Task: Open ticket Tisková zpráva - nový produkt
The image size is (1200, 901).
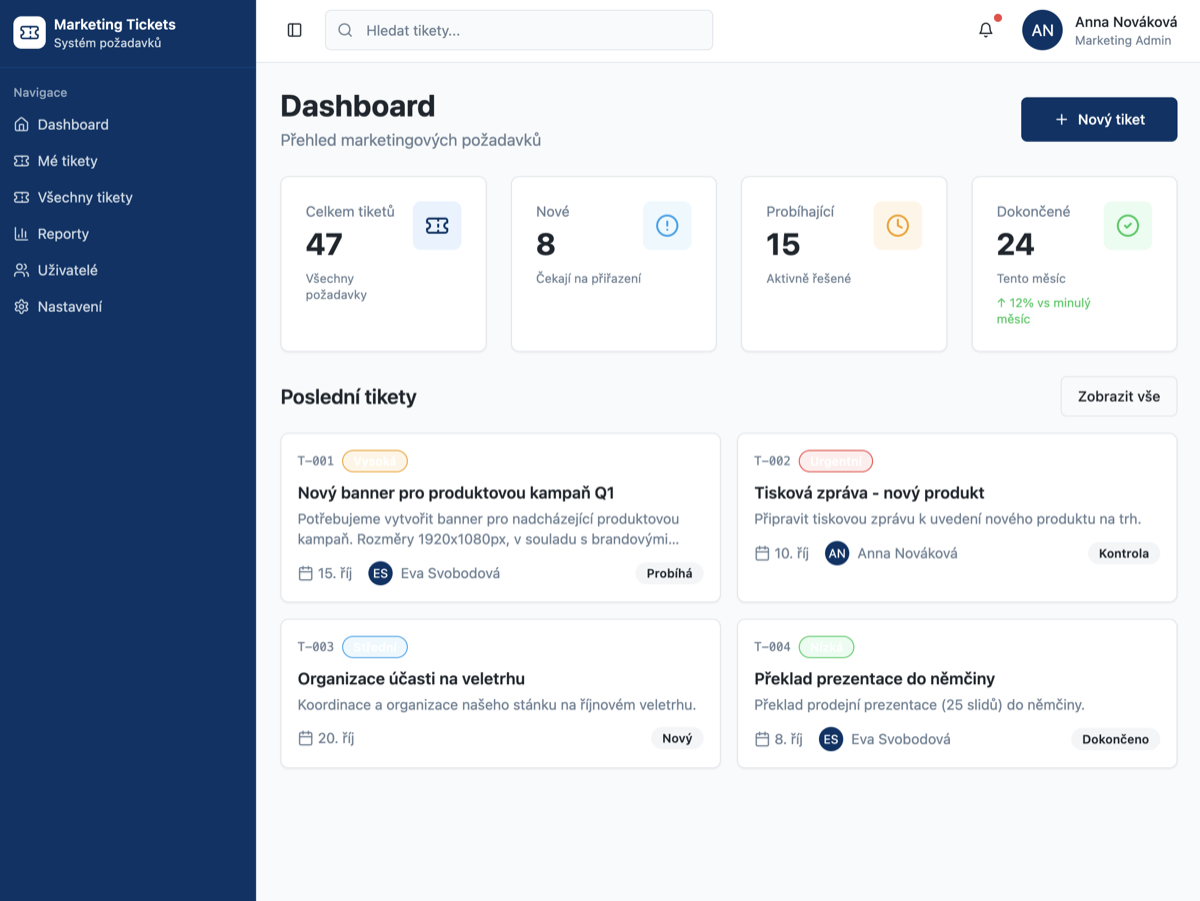Action: coord(869,493)
